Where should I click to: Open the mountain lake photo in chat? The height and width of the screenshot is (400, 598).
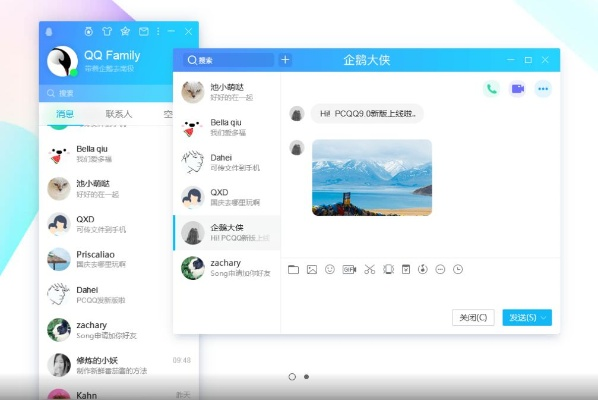coord(372,178)
